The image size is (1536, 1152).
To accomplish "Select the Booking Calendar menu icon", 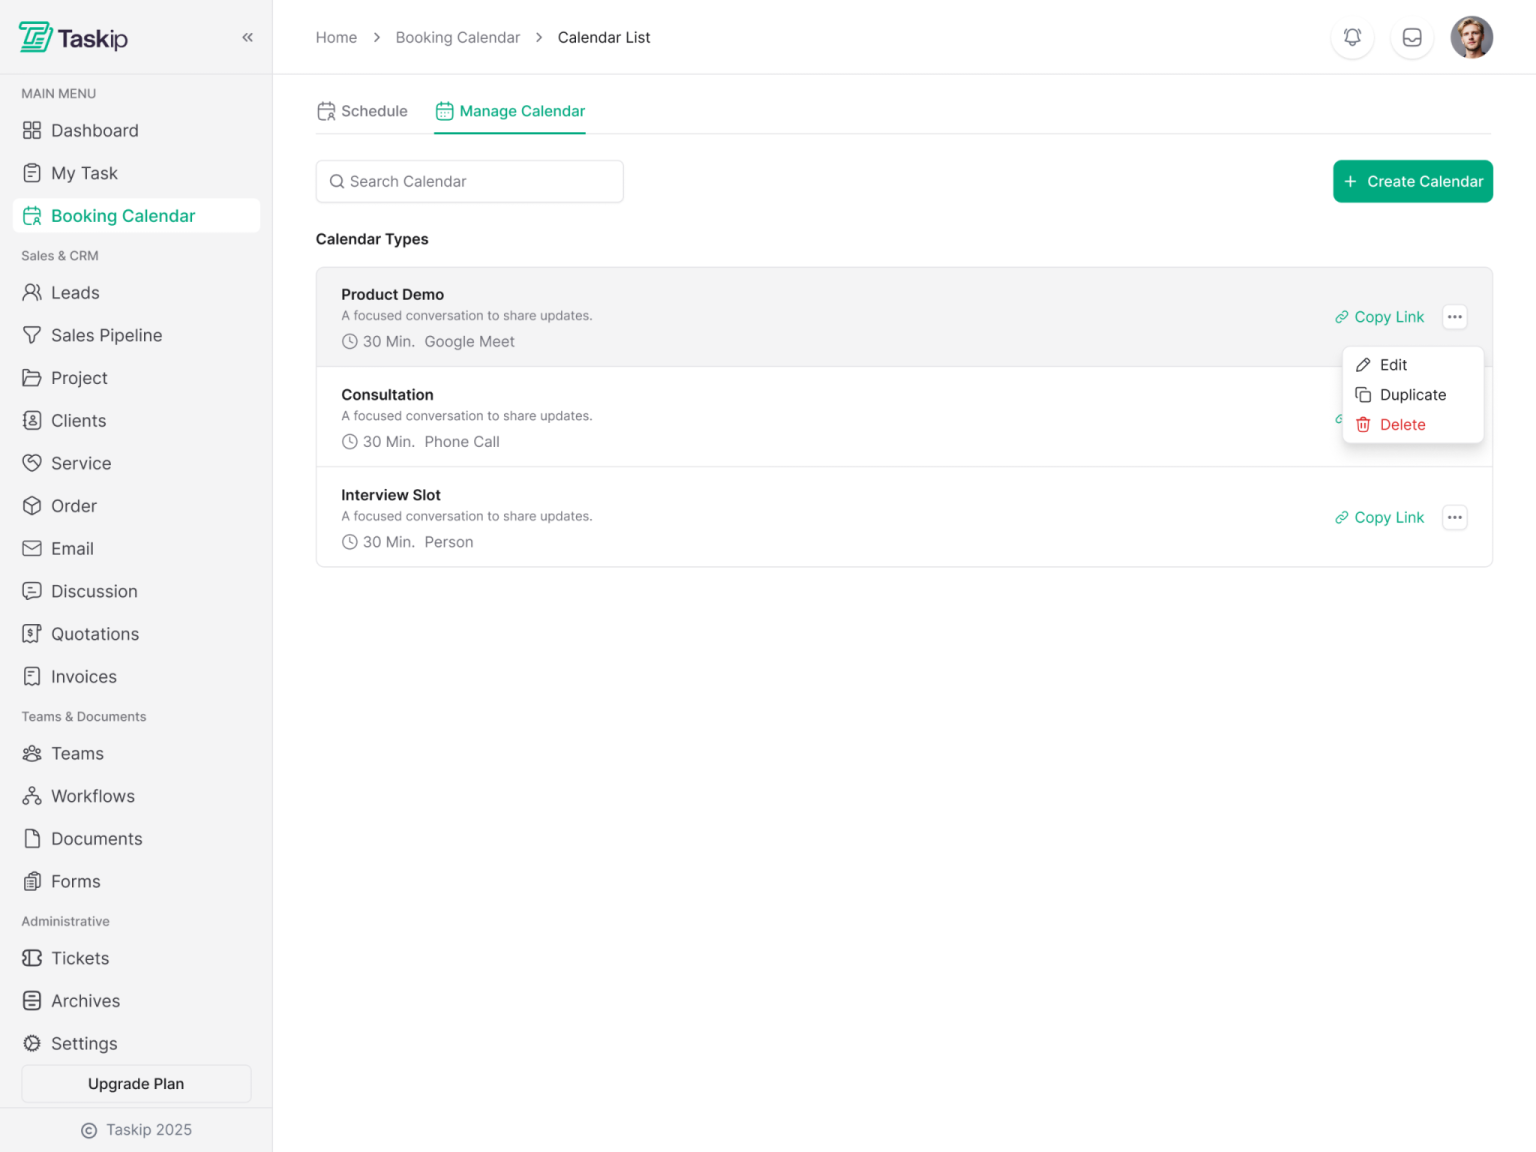I will pyautogui.click(x=32, y=215).
